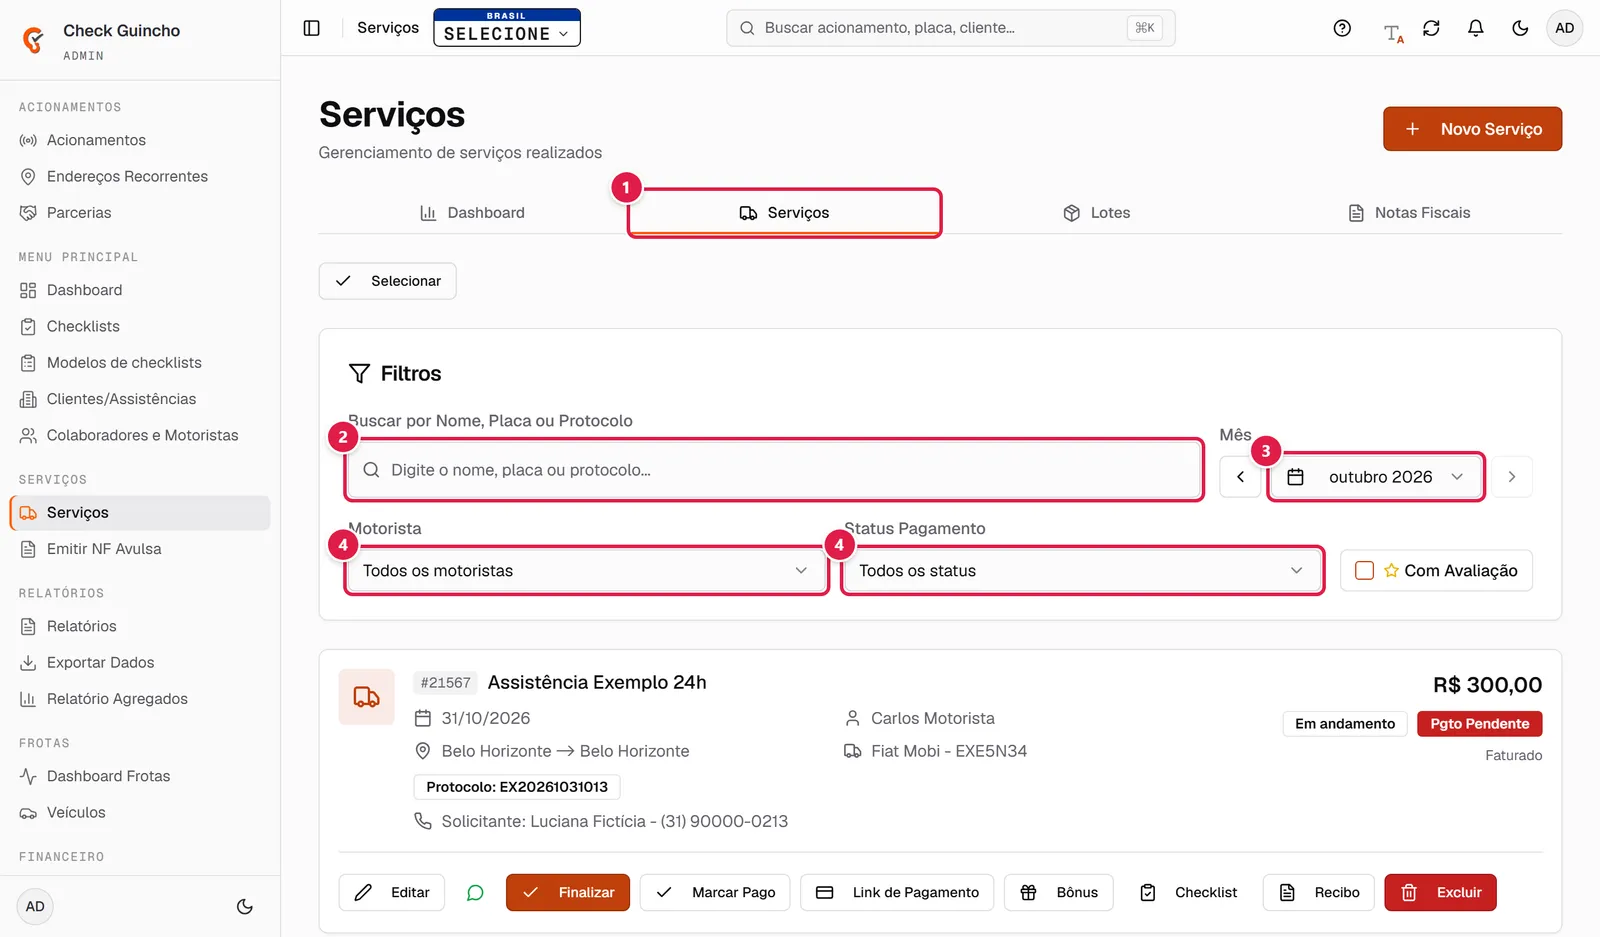Expand Todos os status dropdown

1082,570
